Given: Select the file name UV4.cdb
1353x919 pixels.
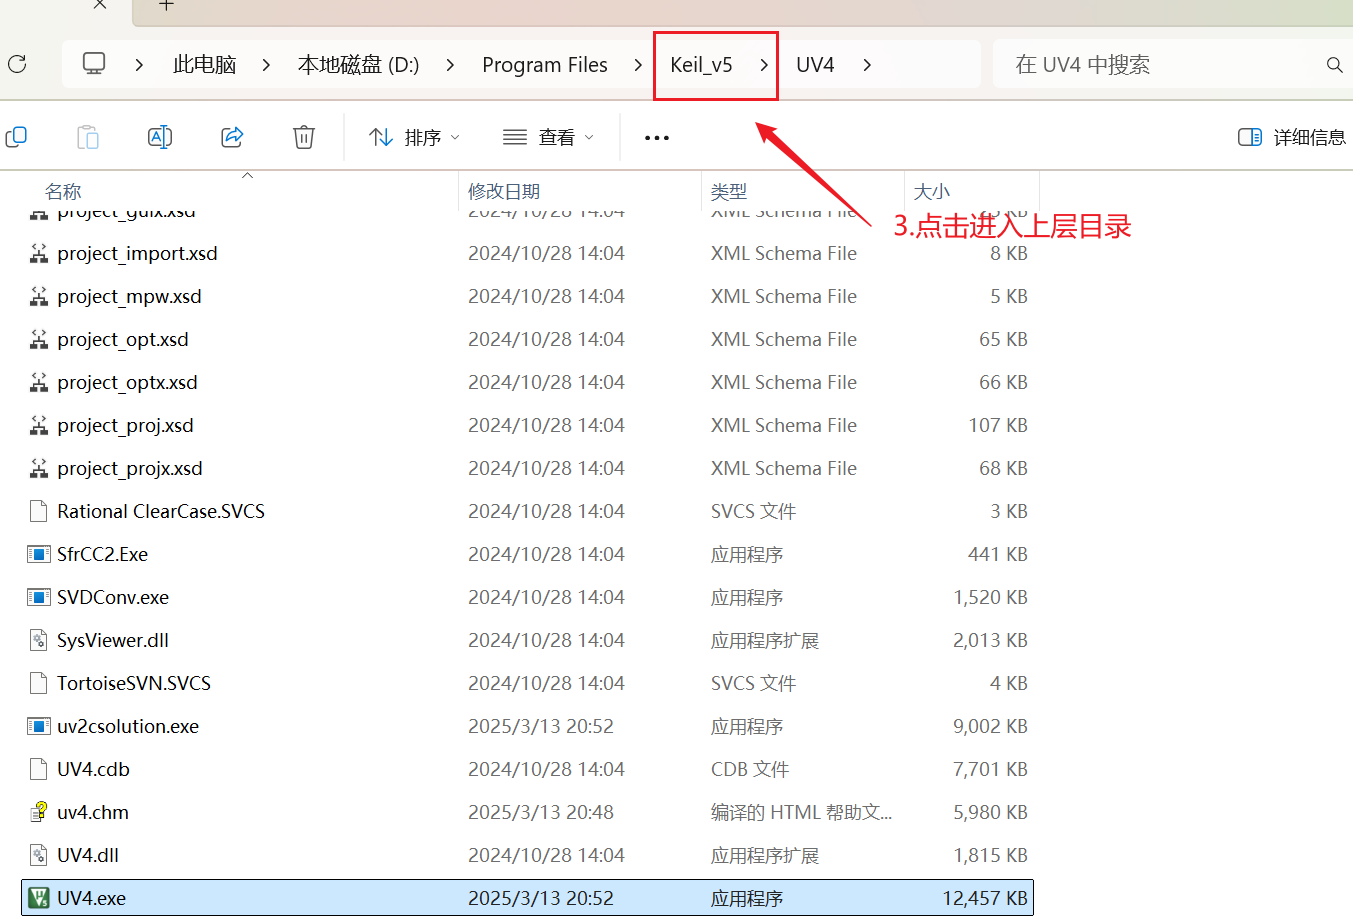Looking at the screenshot, I should click(94, 769).
